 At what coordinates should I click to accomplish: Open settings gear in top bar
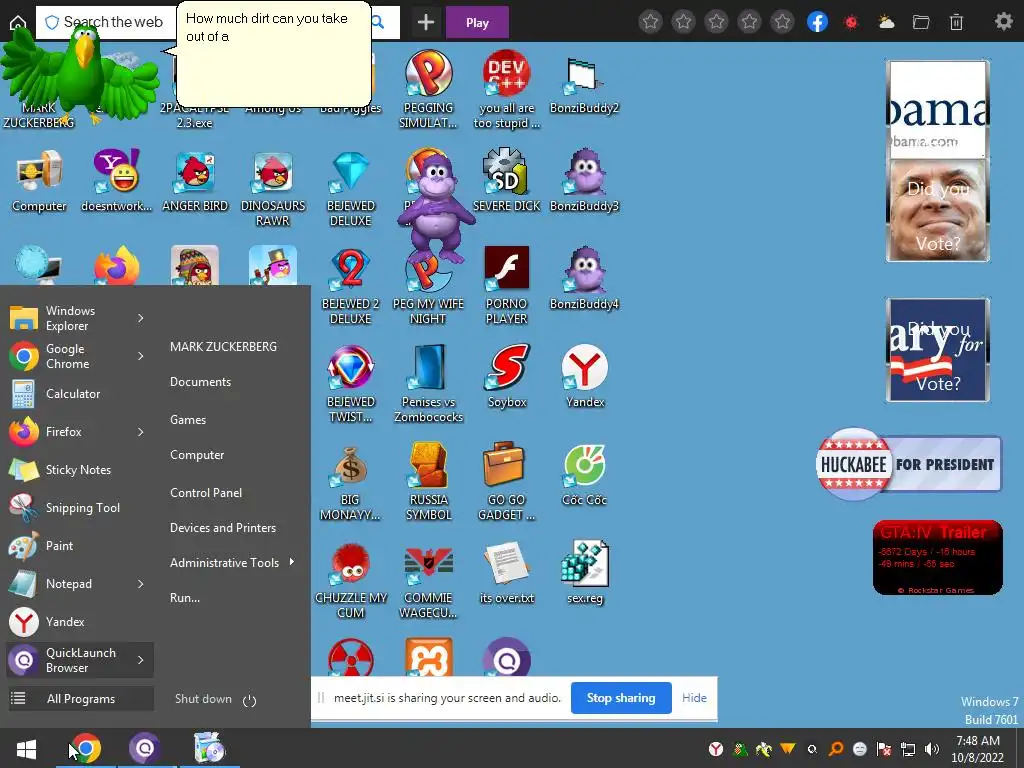tap(1004, 22)
